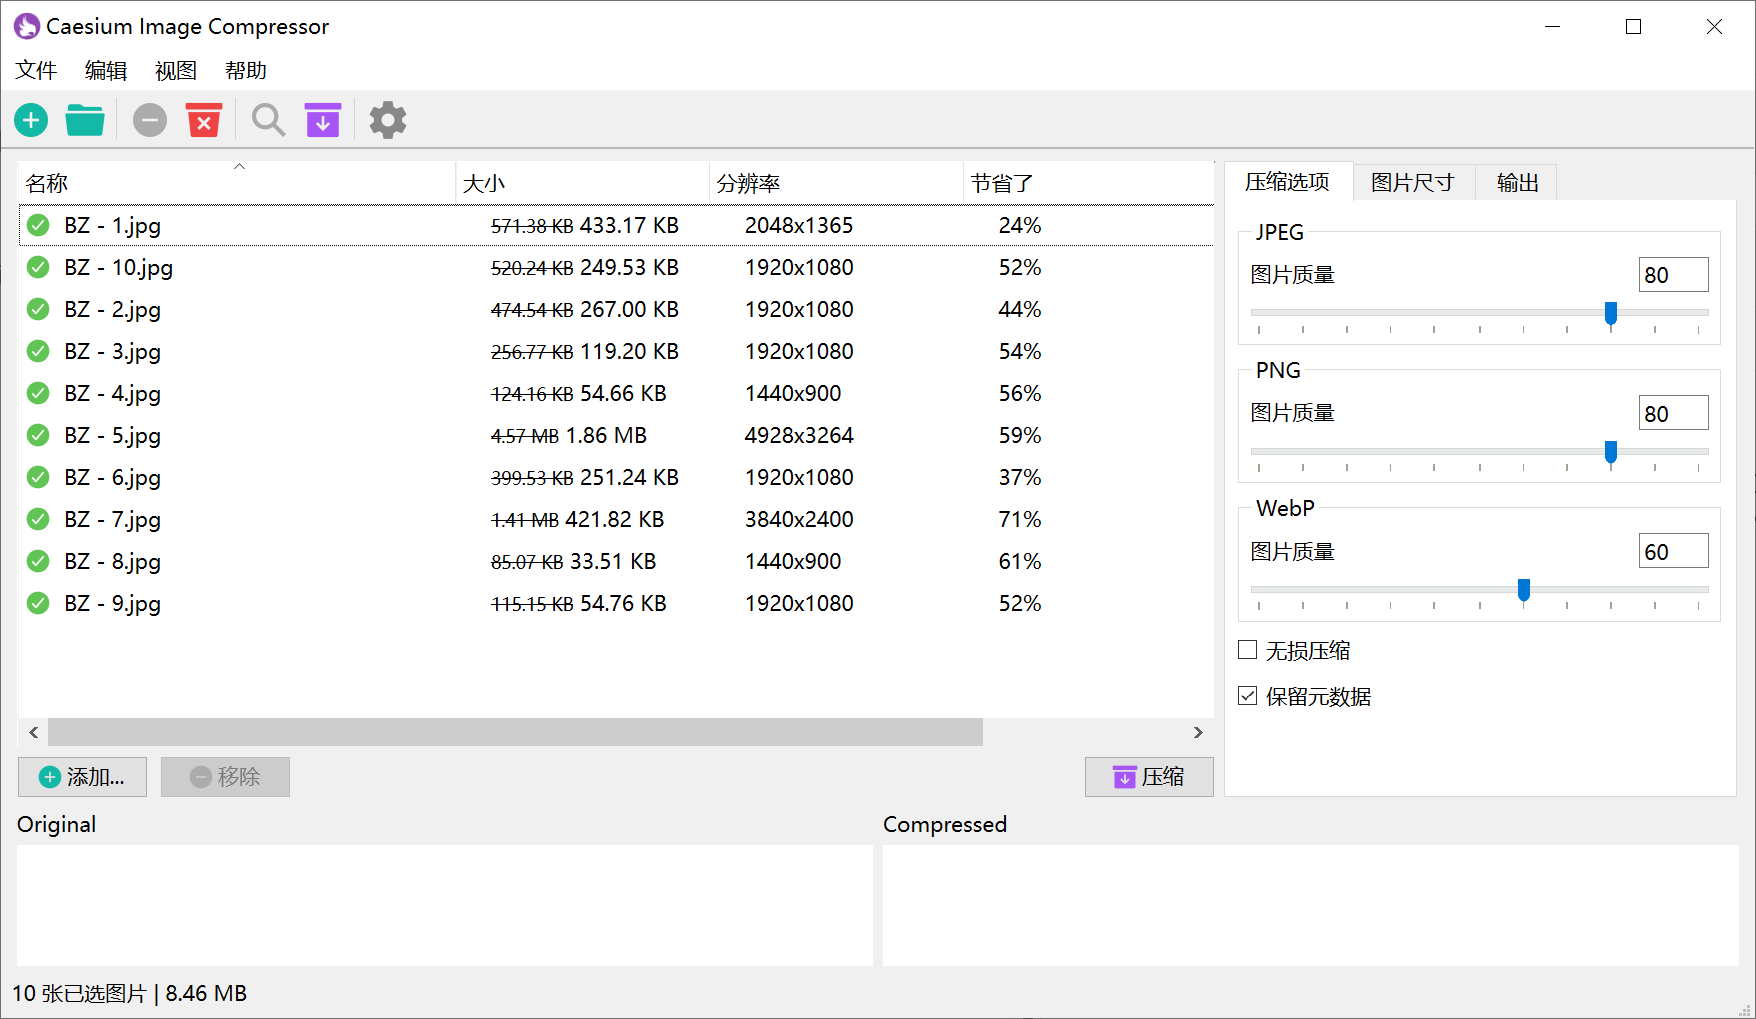Click green checkmark for BZ - 9.jpg
1756x1019 pixels.
(38, 604)
